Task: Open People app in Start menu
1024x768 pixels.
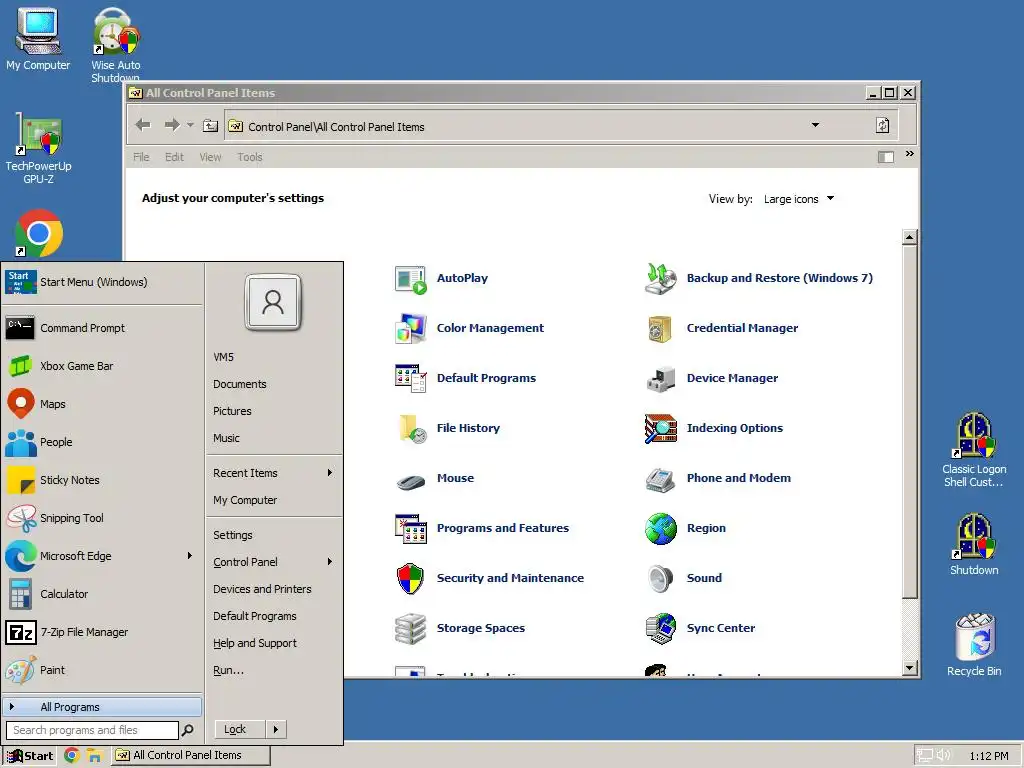Action: pos(103,441)
